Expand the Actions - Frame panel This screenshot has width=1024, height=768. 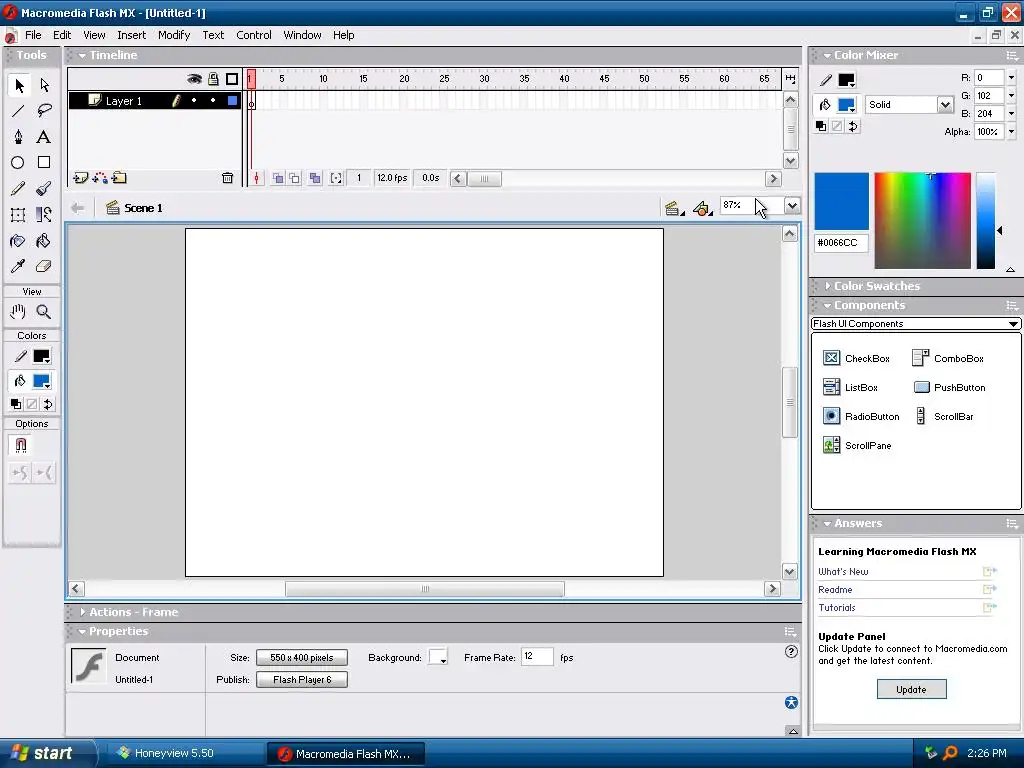(x=82, y=612)
